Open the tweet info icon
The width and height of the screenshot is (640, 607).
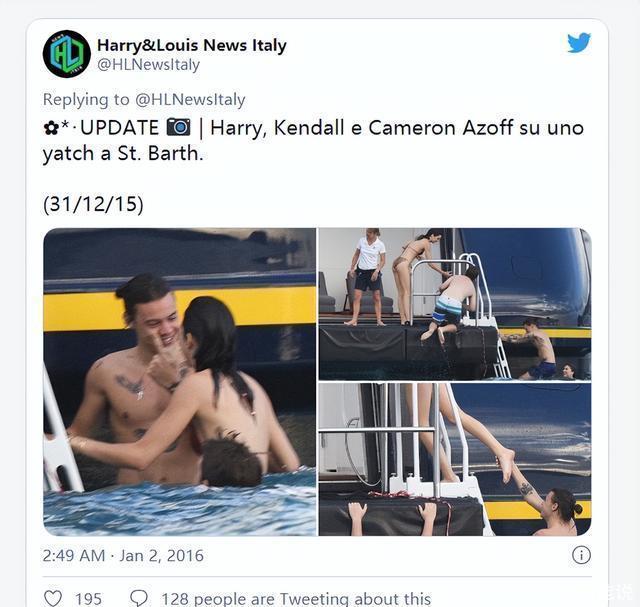pos(580,555)
